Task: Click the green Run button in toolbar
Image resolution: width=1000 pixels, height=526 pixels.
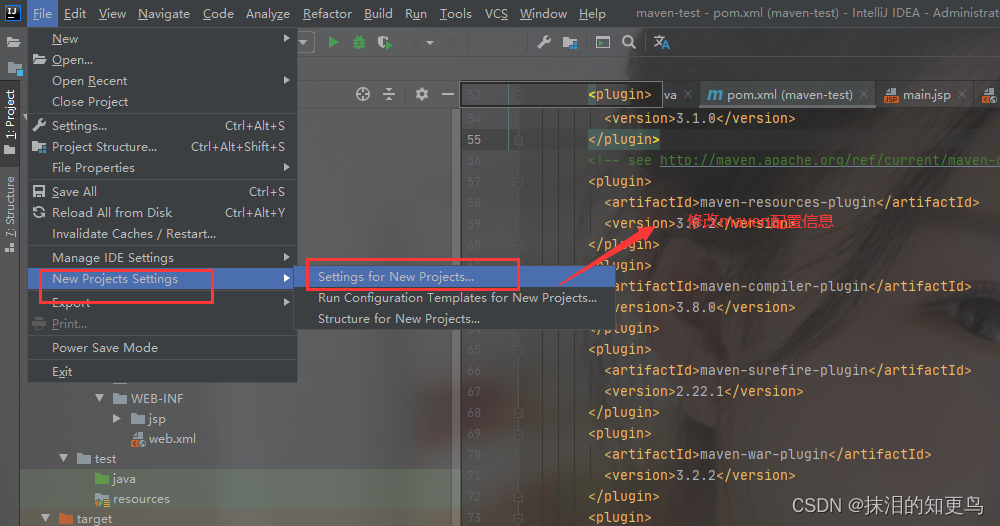Action: click(333, 42)
